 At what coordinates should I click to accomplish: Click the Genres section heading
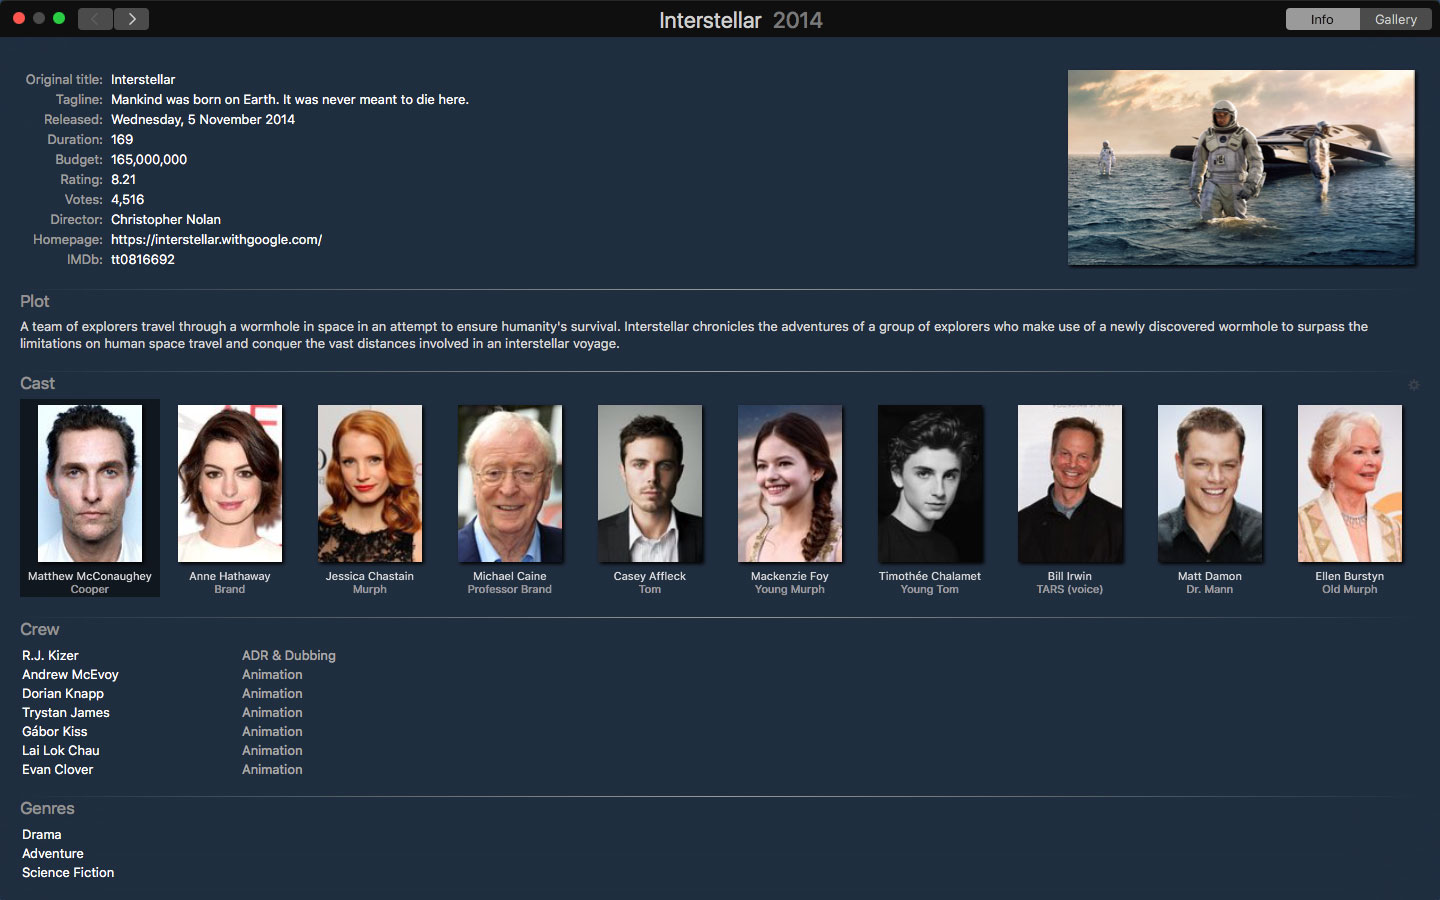47,808
